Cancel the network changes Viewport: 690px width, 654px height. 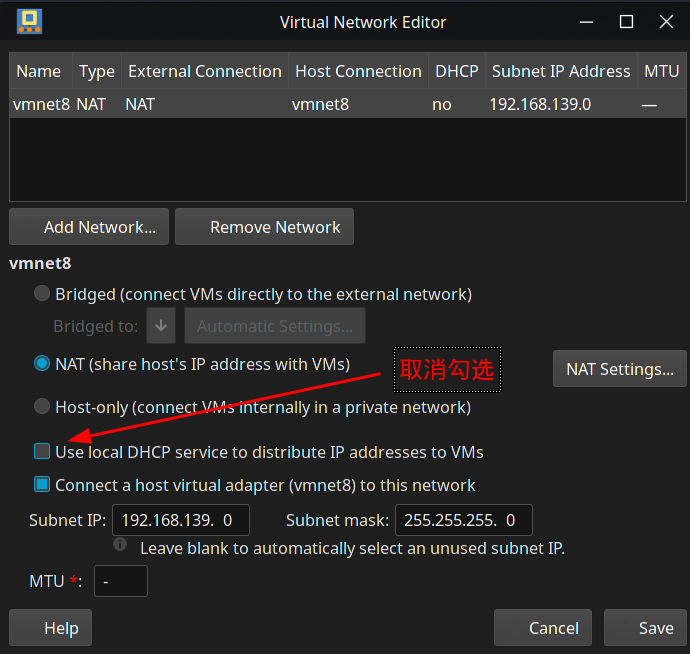tap(543, 628)
